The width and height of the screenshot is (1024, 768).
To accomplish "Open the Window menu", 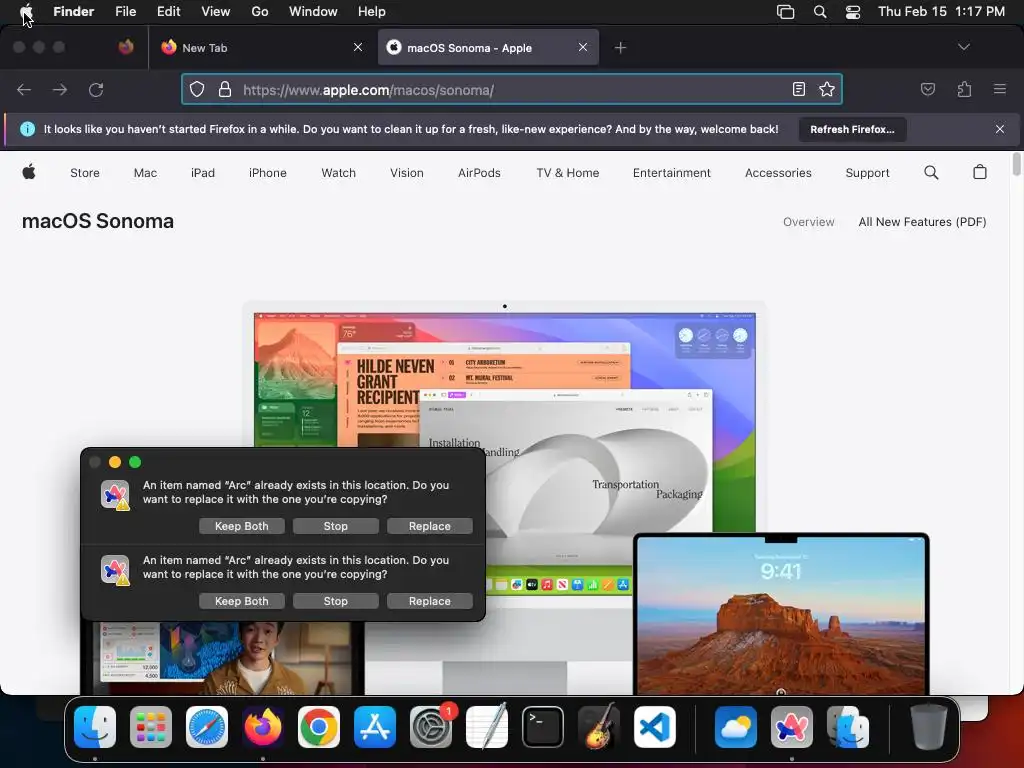I will (313, 11).
